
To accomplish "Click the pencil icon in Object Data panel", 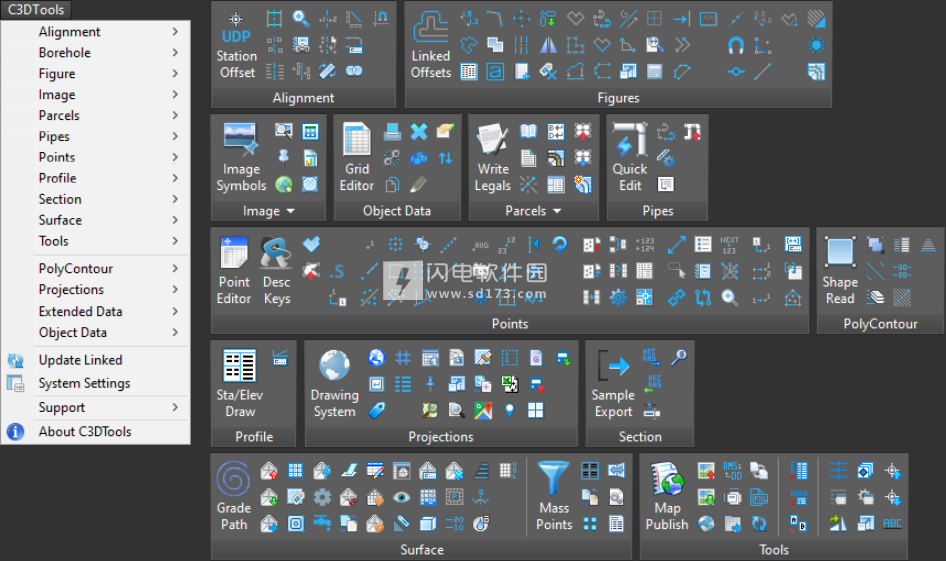I will click(x=419, y=184).
